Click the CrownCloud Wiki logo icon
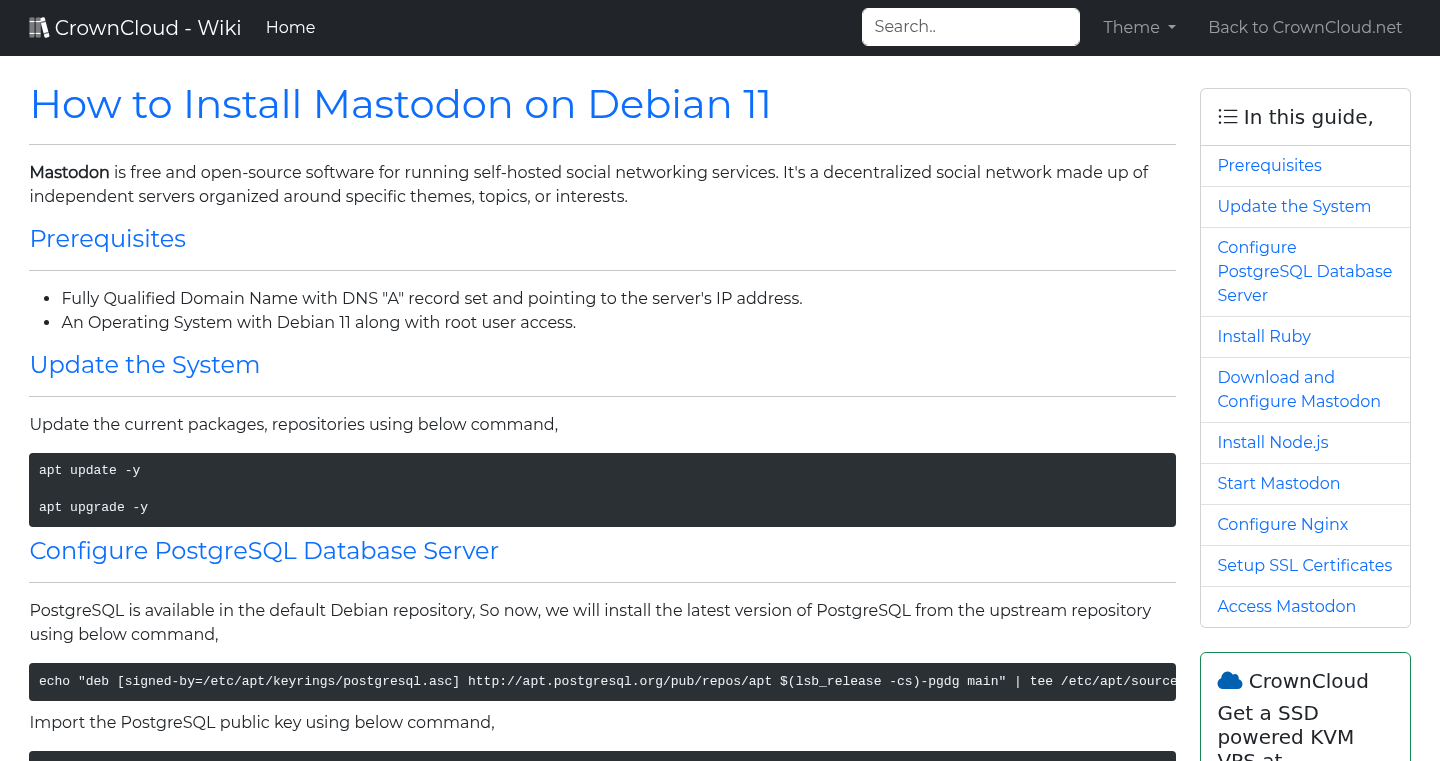The height and width of the screenshot is (761, 1440). [x=39, y=26]
